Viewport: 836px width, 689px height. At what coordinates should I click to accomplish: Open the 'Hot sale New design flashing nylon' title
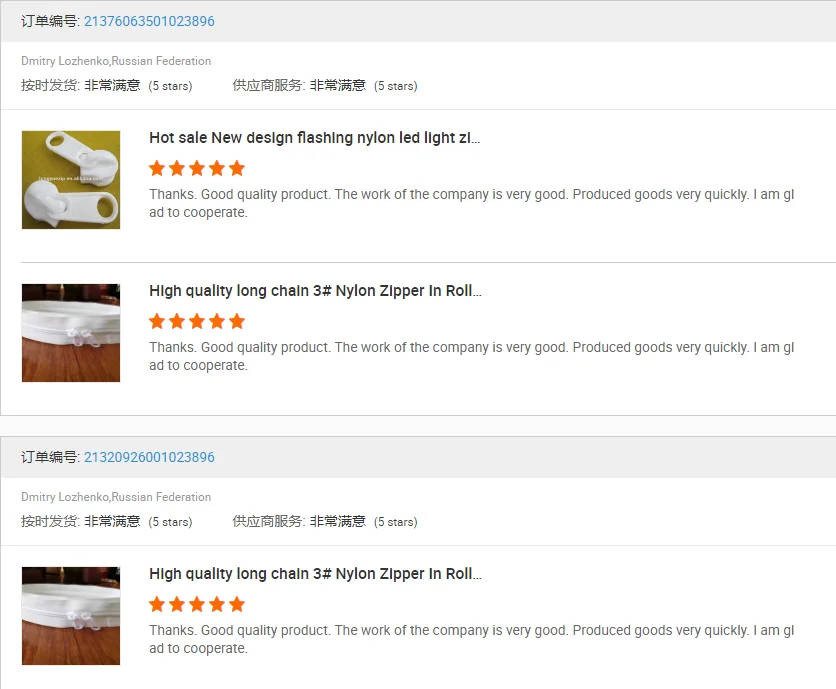314,138
